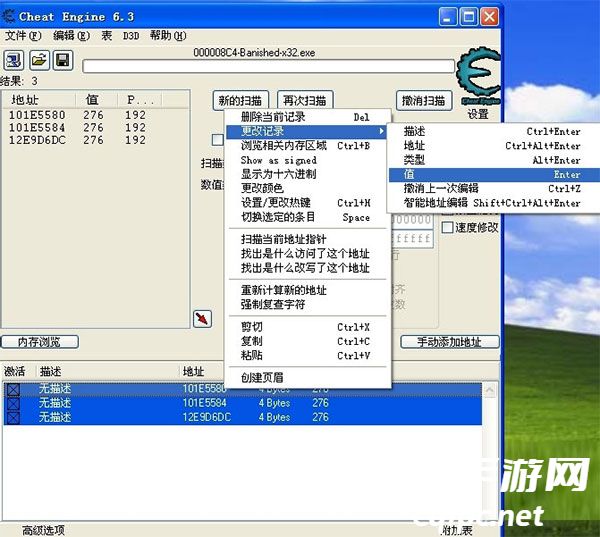Toggle activation box for address 101E5584

(13, 403)
